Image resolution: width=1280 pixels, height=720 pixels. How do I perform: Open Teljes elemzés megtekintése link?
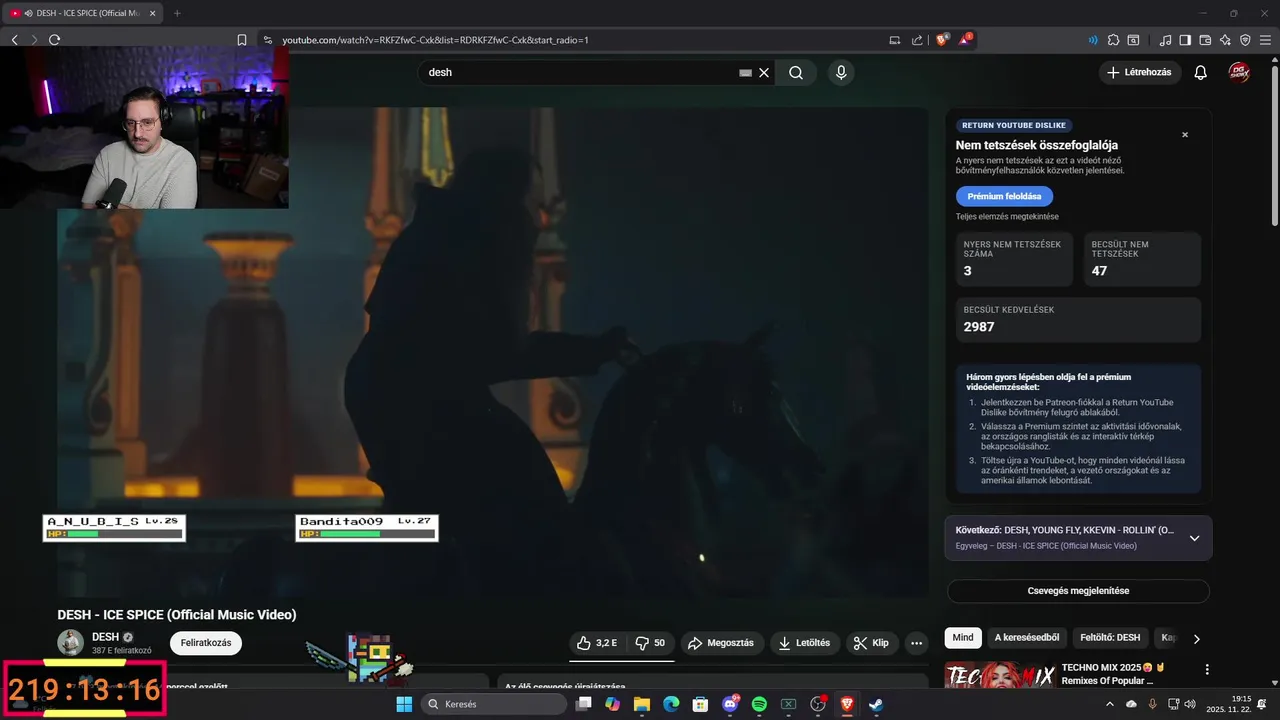tap(1007, 217)
